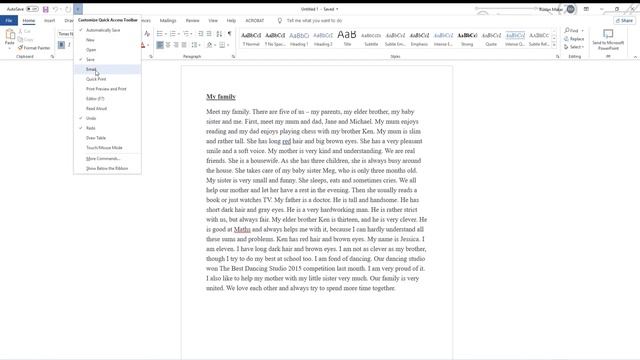Toggle the AutoSave switch
640x360 pixels.
[32, 9]
